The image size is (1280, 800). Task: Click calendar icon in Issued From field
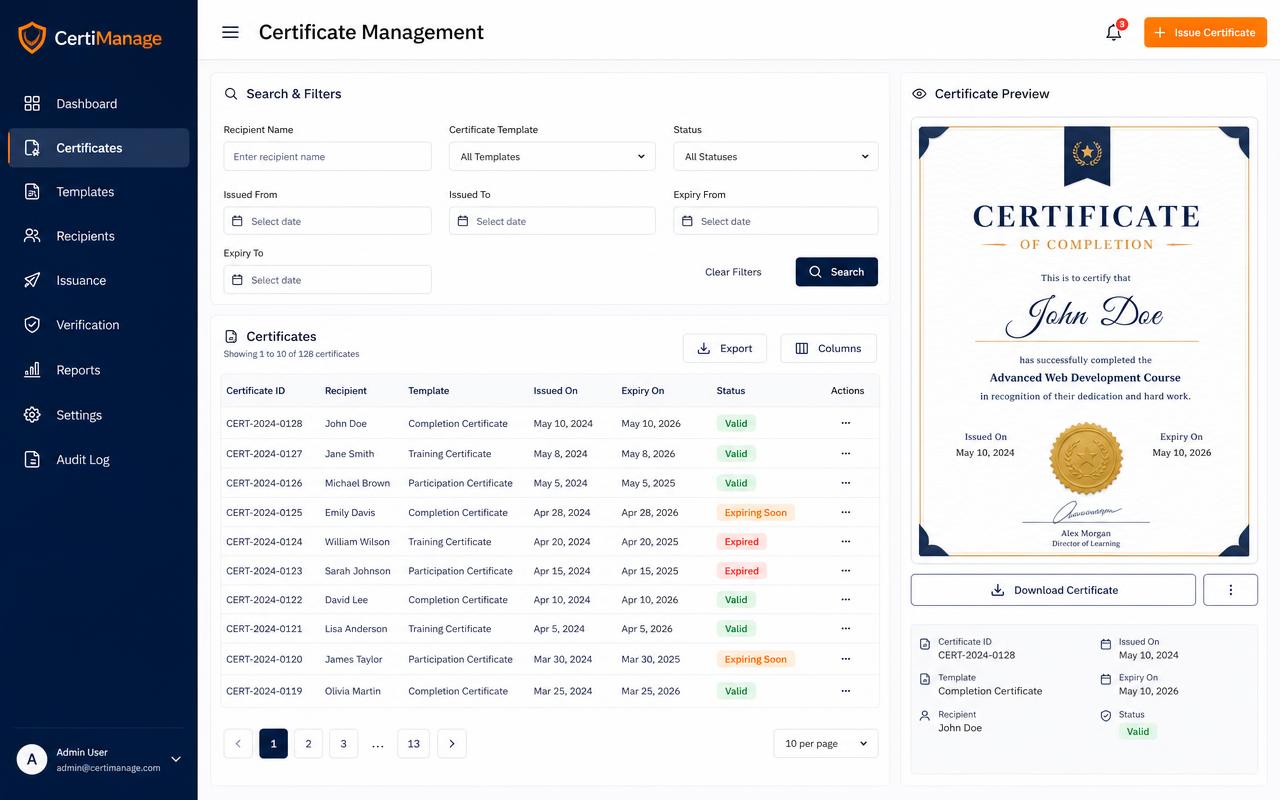pyautogui.click(x=237, y=221)
